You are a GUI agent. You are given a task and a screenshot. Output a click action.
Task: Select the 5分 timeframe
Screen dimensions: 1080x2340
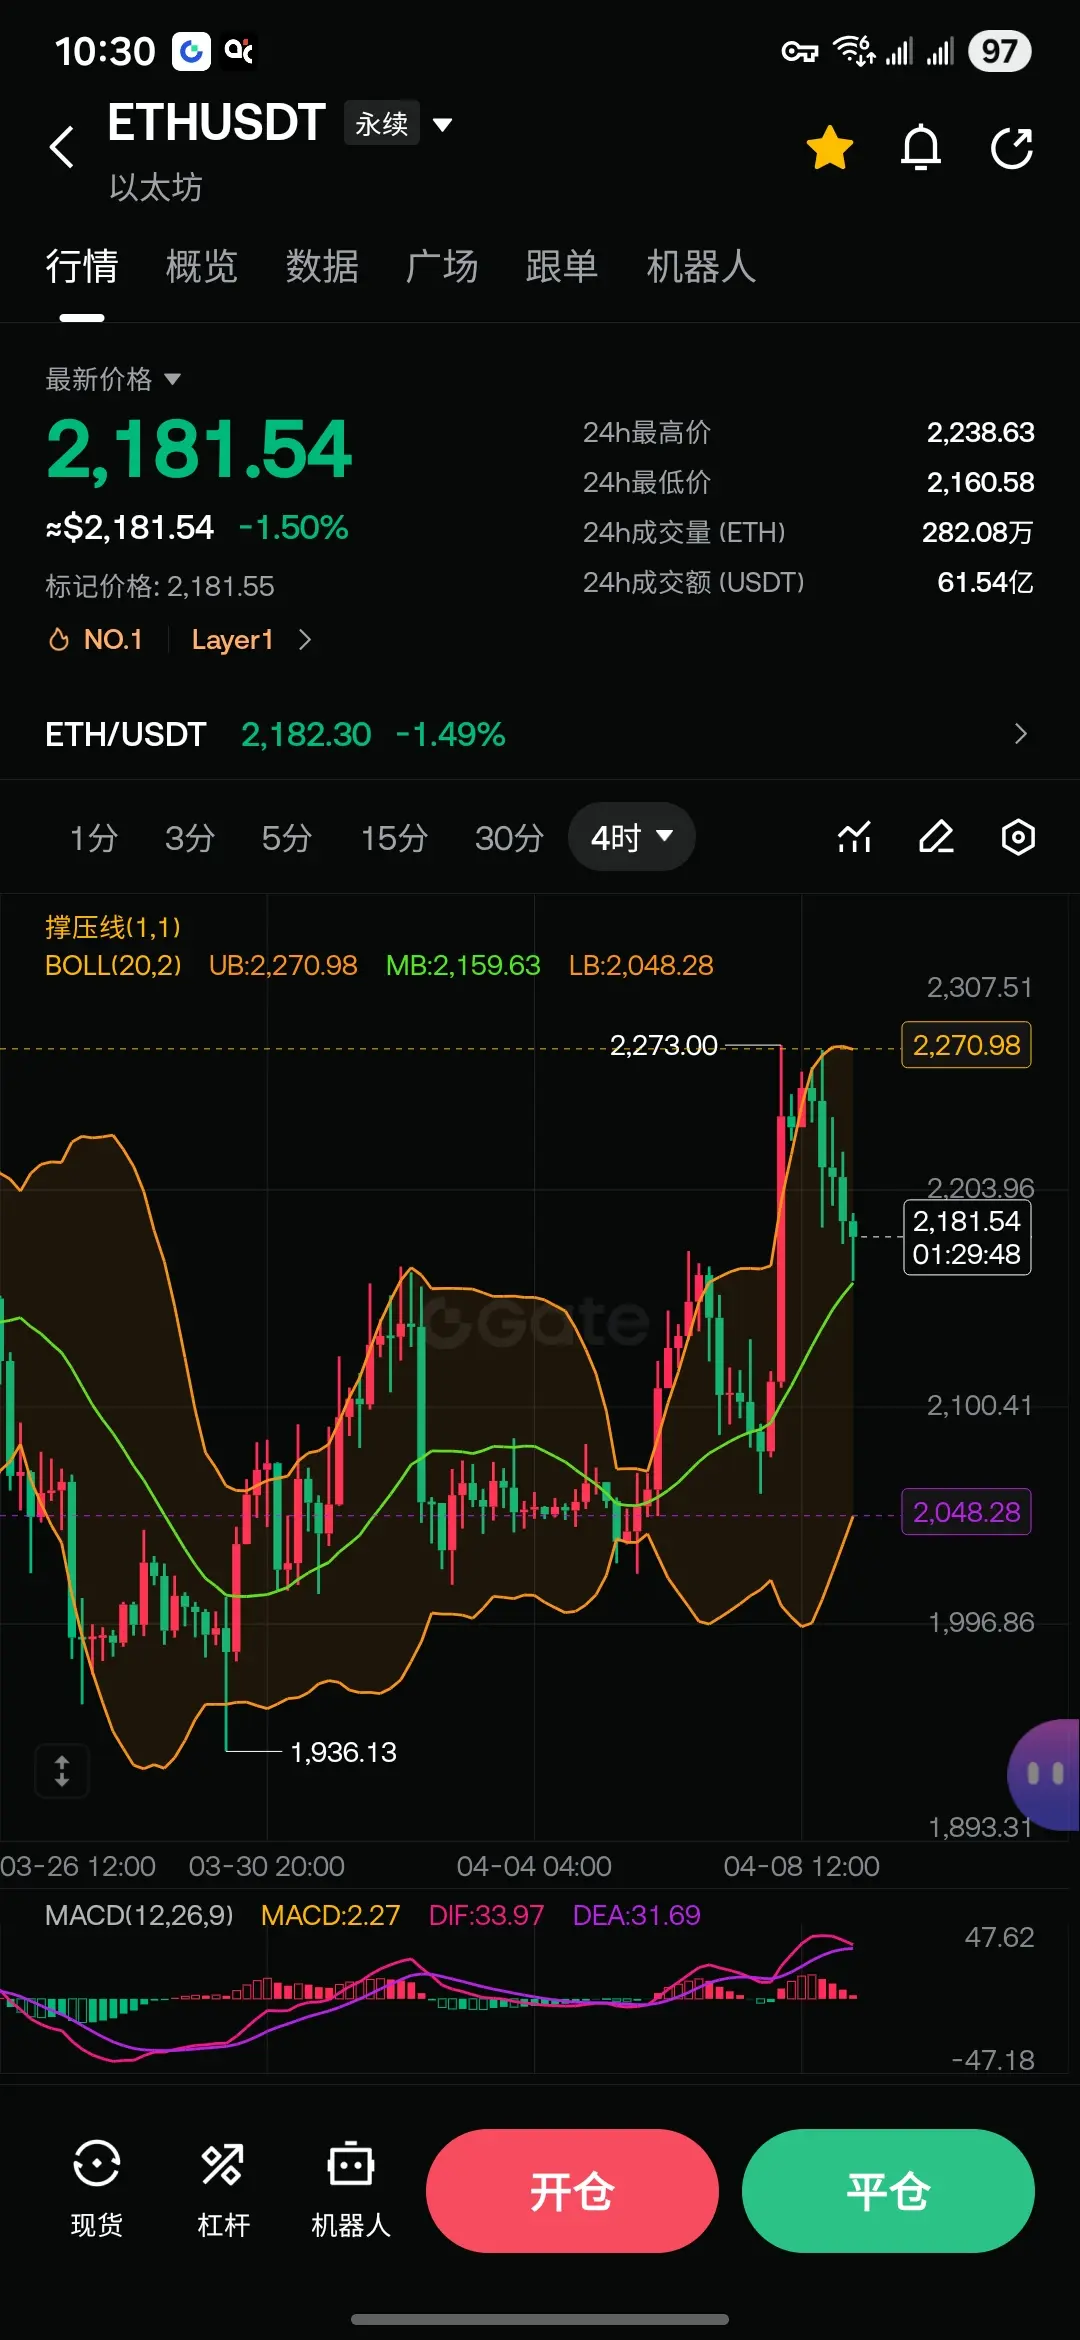pyautogui.click(x=287, y=838)
